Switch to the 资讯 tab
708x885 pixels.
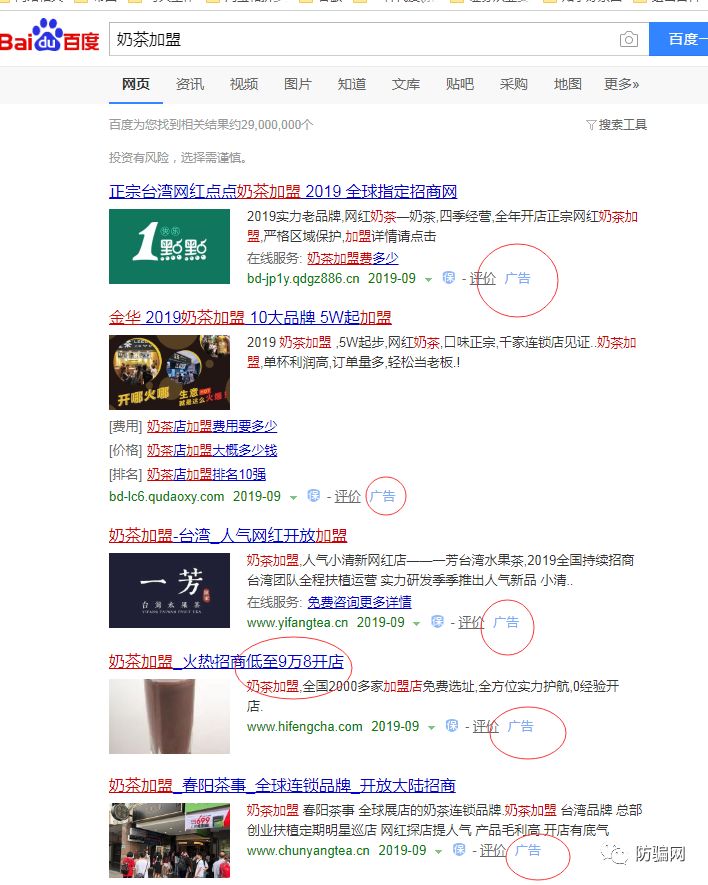[190, 84]
